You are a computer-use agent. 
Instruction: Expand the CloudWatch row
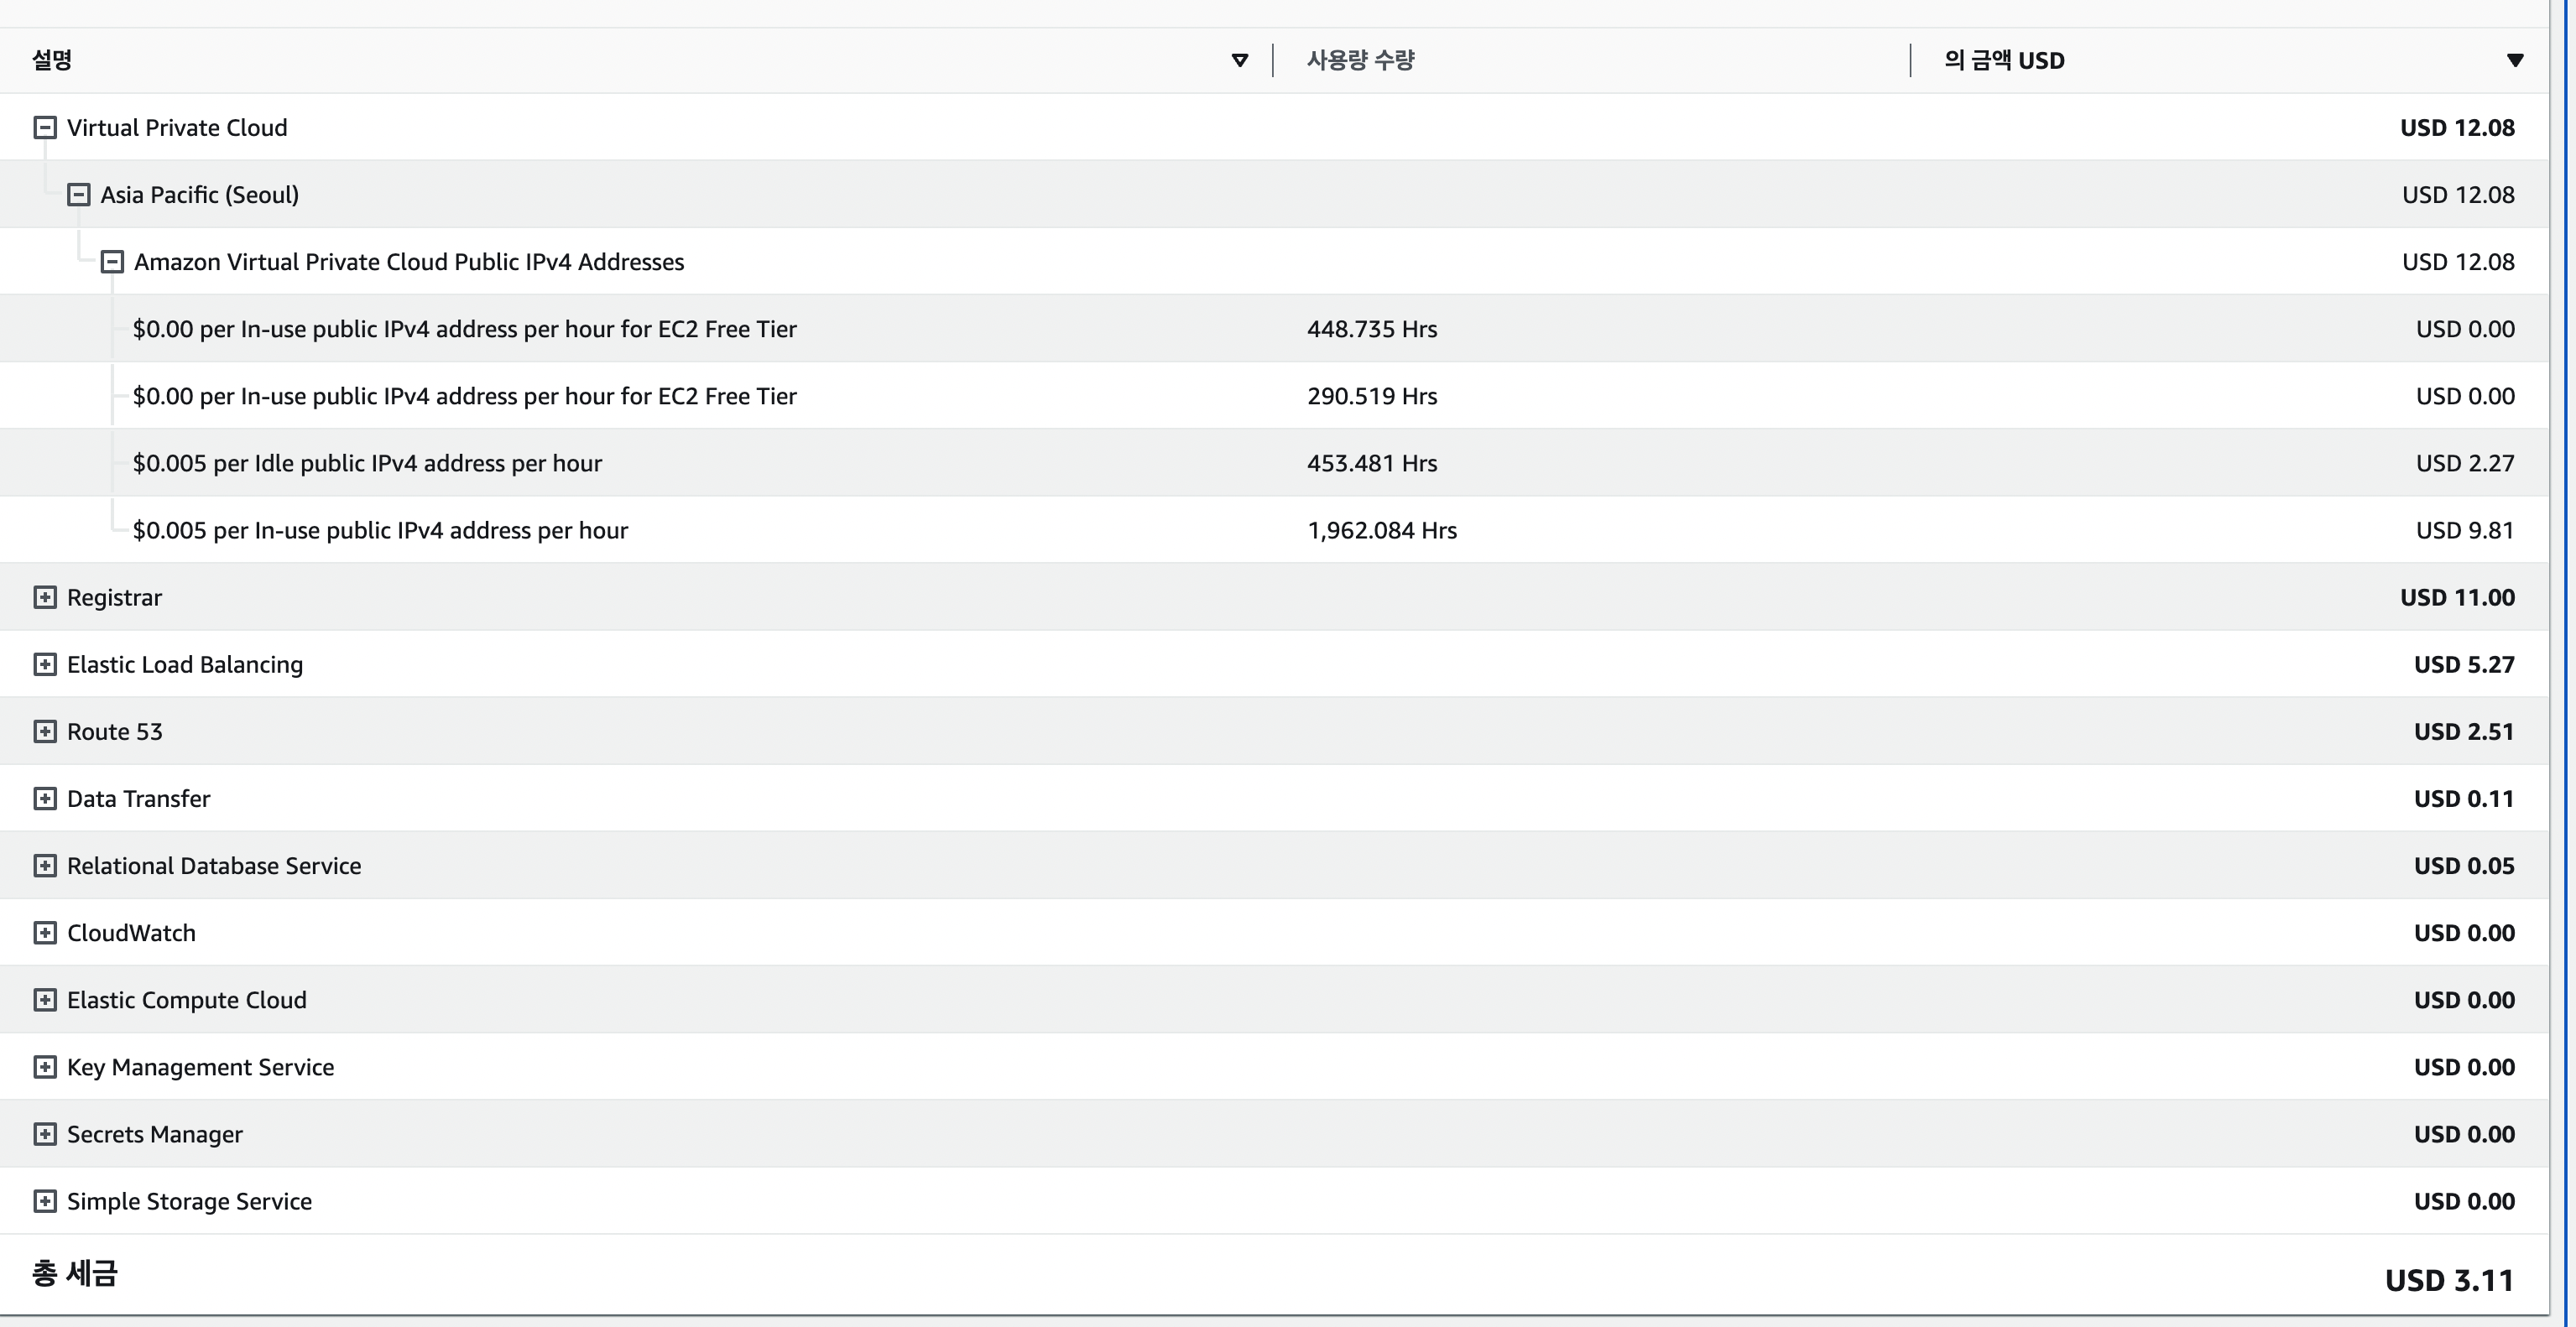coord(45,932)
